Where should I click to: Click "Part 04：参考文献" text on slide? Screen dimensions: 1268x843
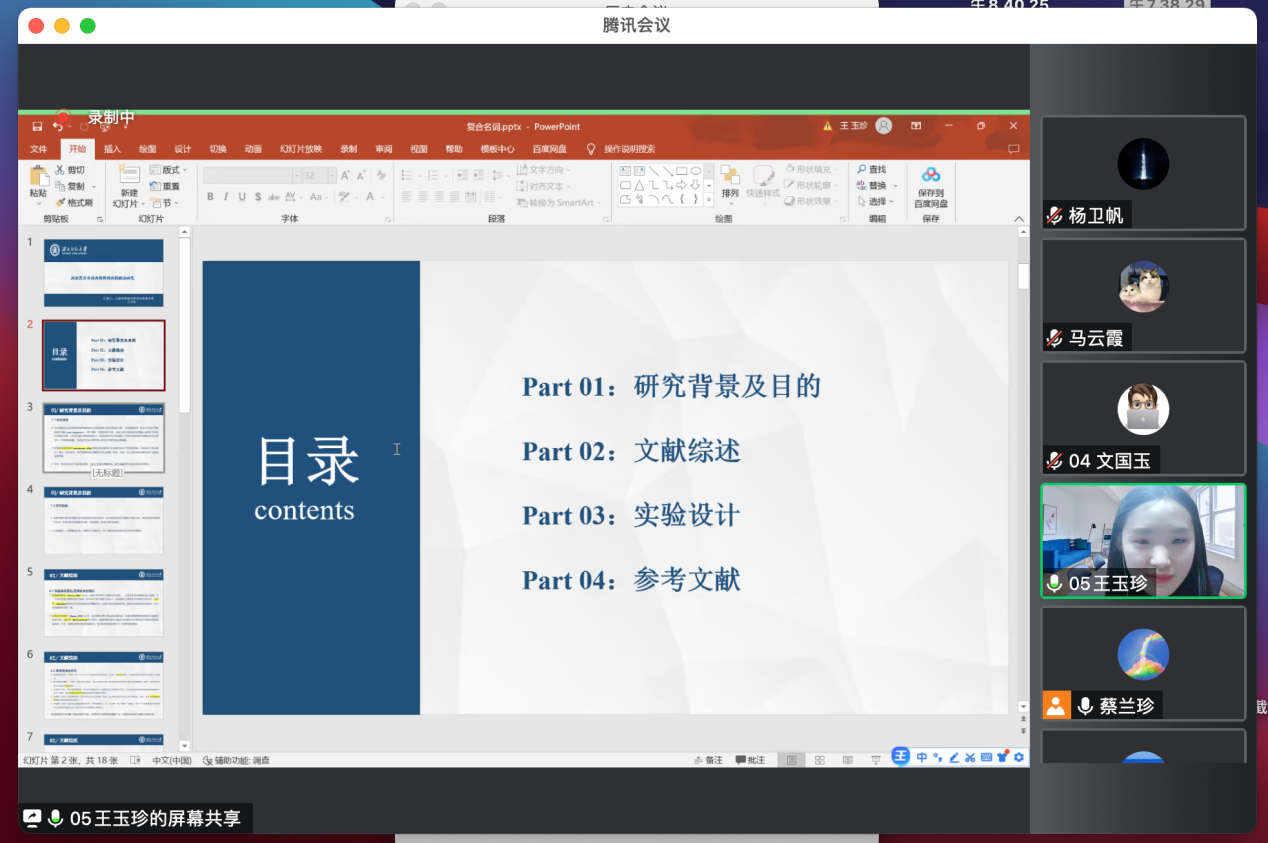[x=631, y=579]
